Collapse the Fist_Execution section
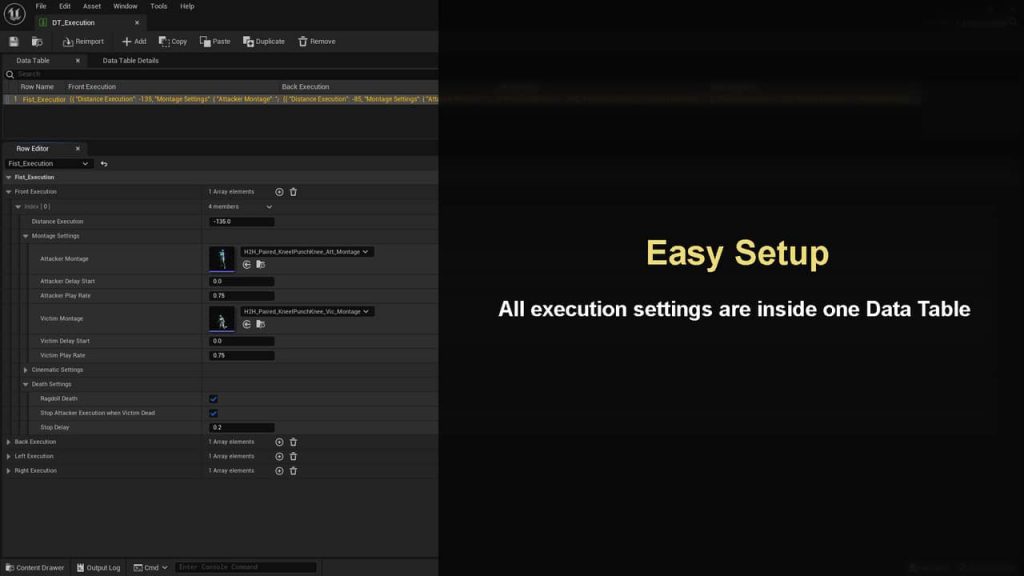The width and height of the screenshot is (1024, 576). pyautogui.click(x=8, y=178)
